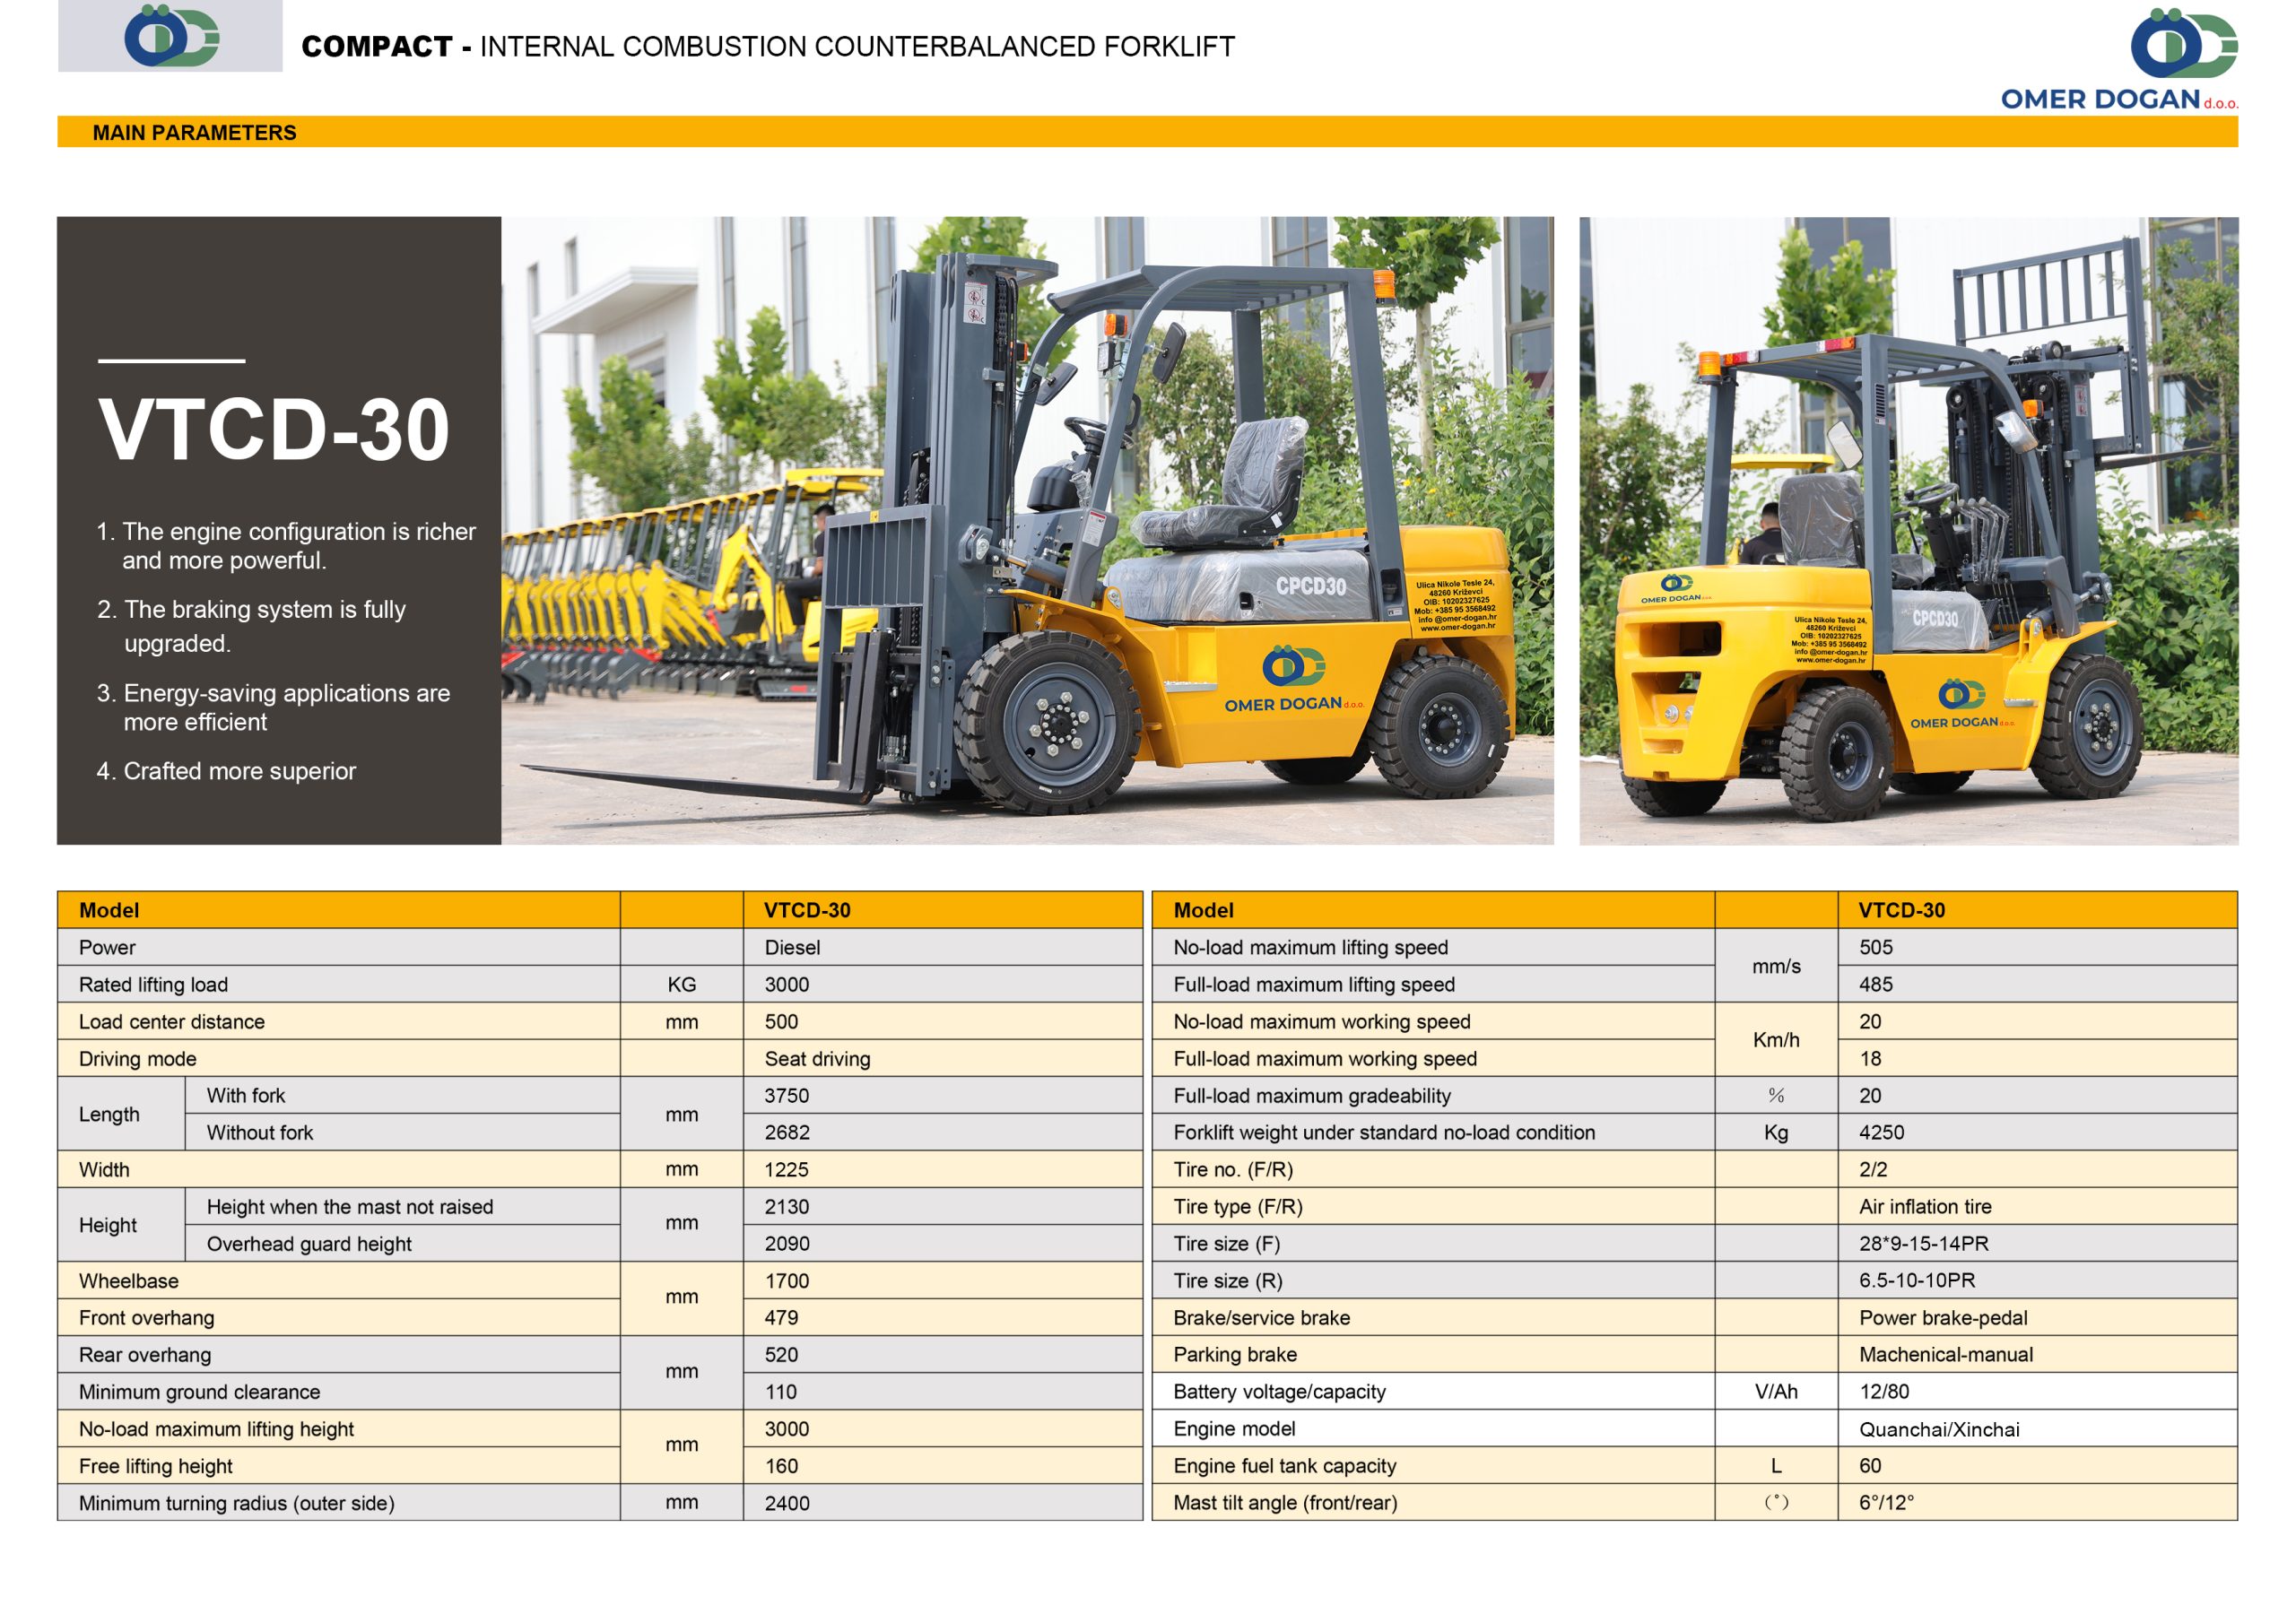Click the "Wheelbase" row label
The height and width of the screenshot is (1623, 2296).
(x=129, y=1280)
